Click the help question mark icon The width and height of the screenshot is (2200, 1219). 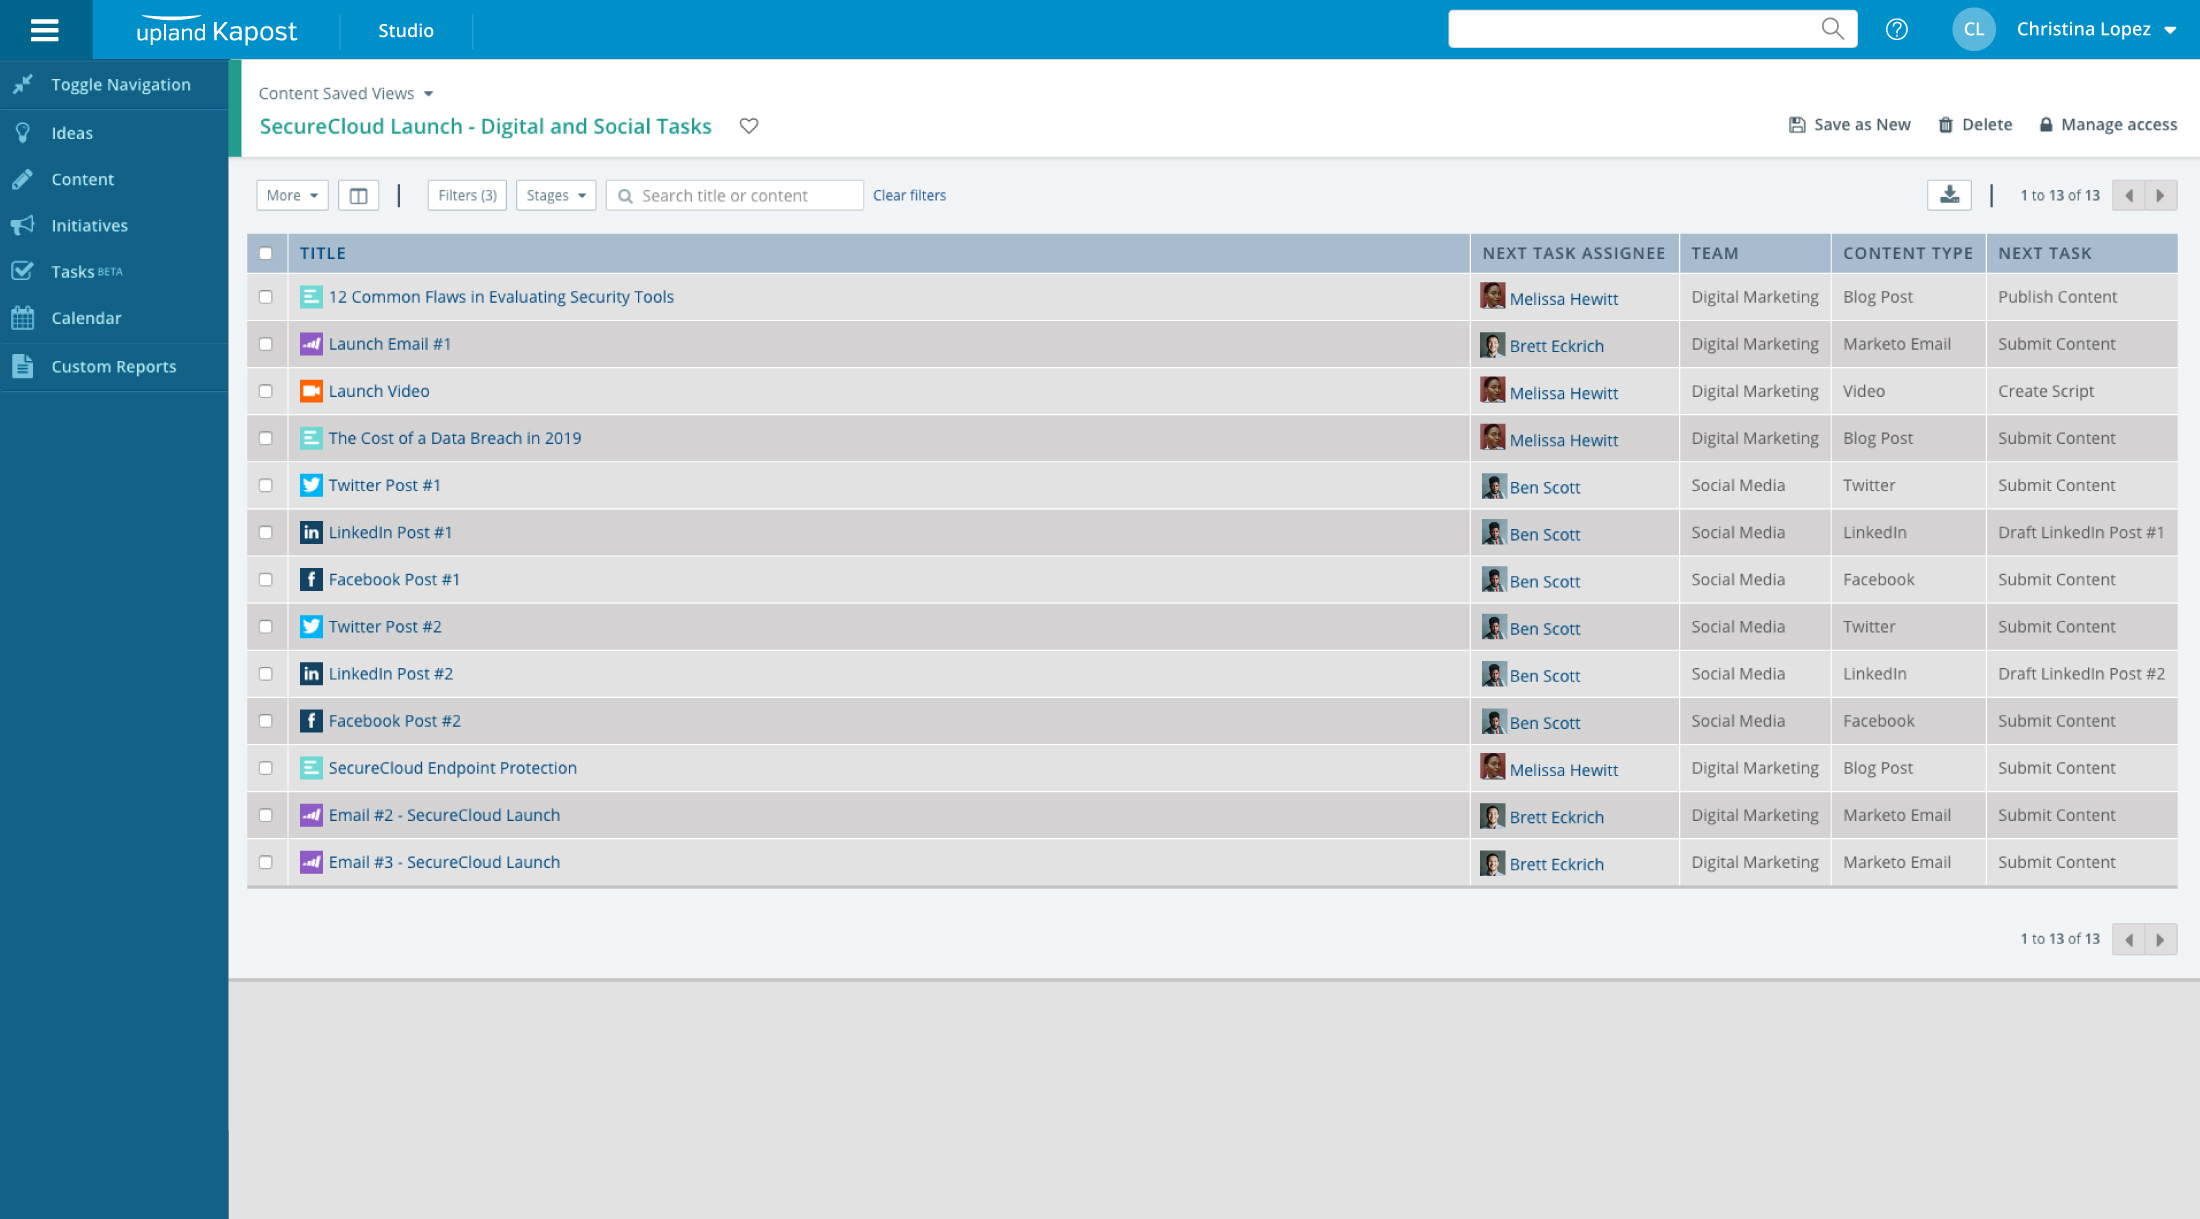pos(1896,29)
